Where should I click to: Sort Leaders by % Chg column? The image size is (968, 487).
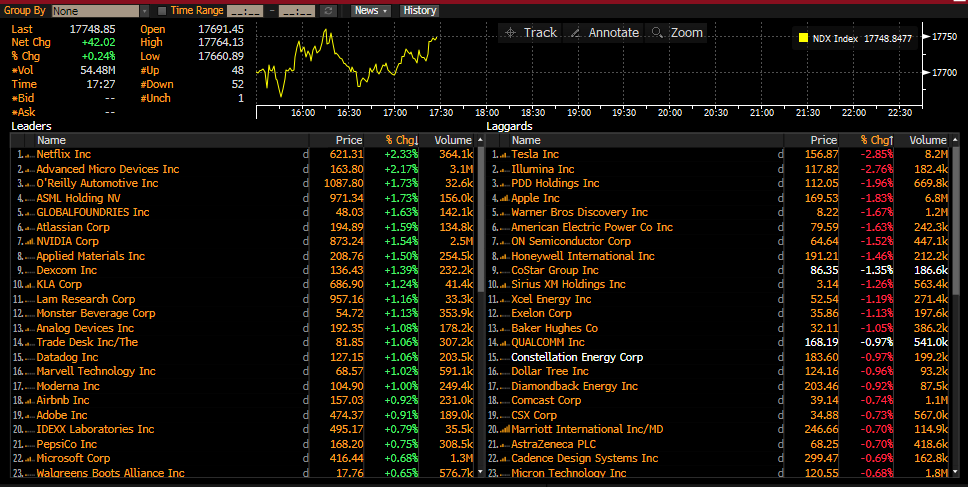point(402,141)
